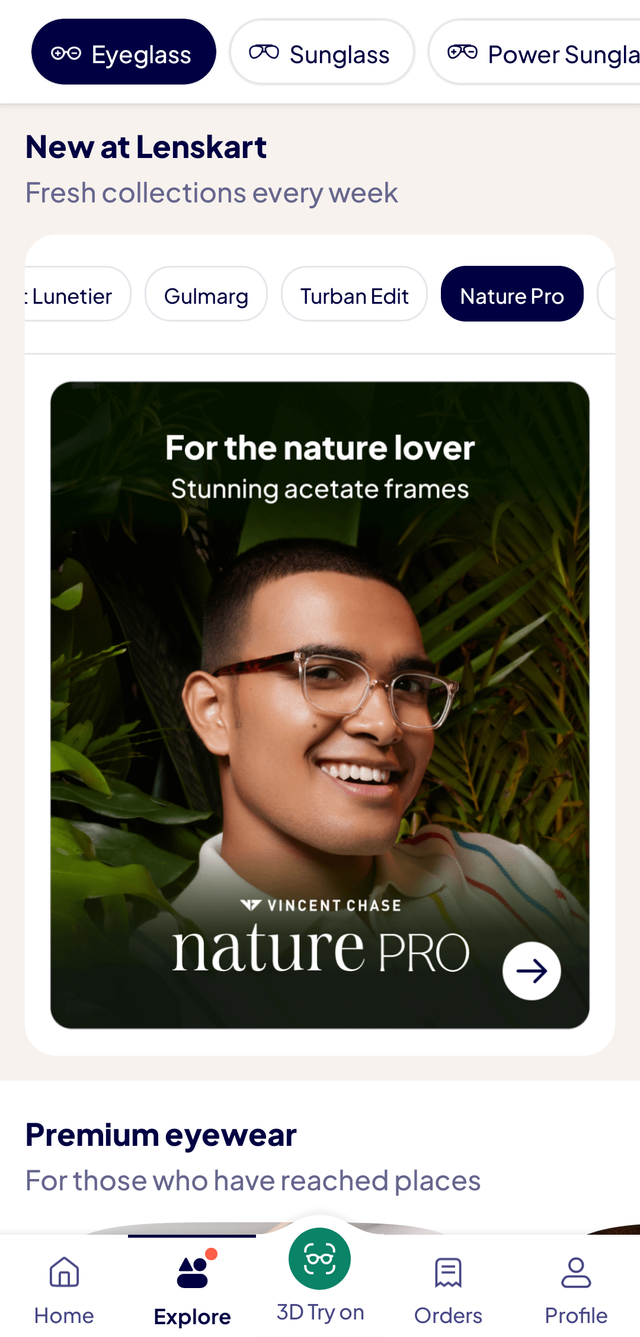Tap the Home house icon
Image resolution: width=640 pixels, height=1337 pixels.
pyautogui.click(x=64, y=1273)
